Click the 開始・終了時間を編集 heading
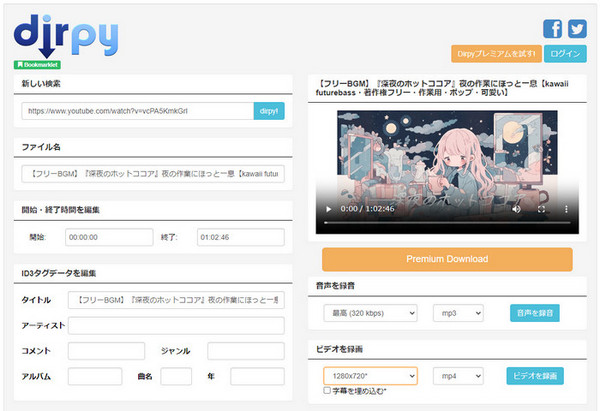 (x=60, y=210)
